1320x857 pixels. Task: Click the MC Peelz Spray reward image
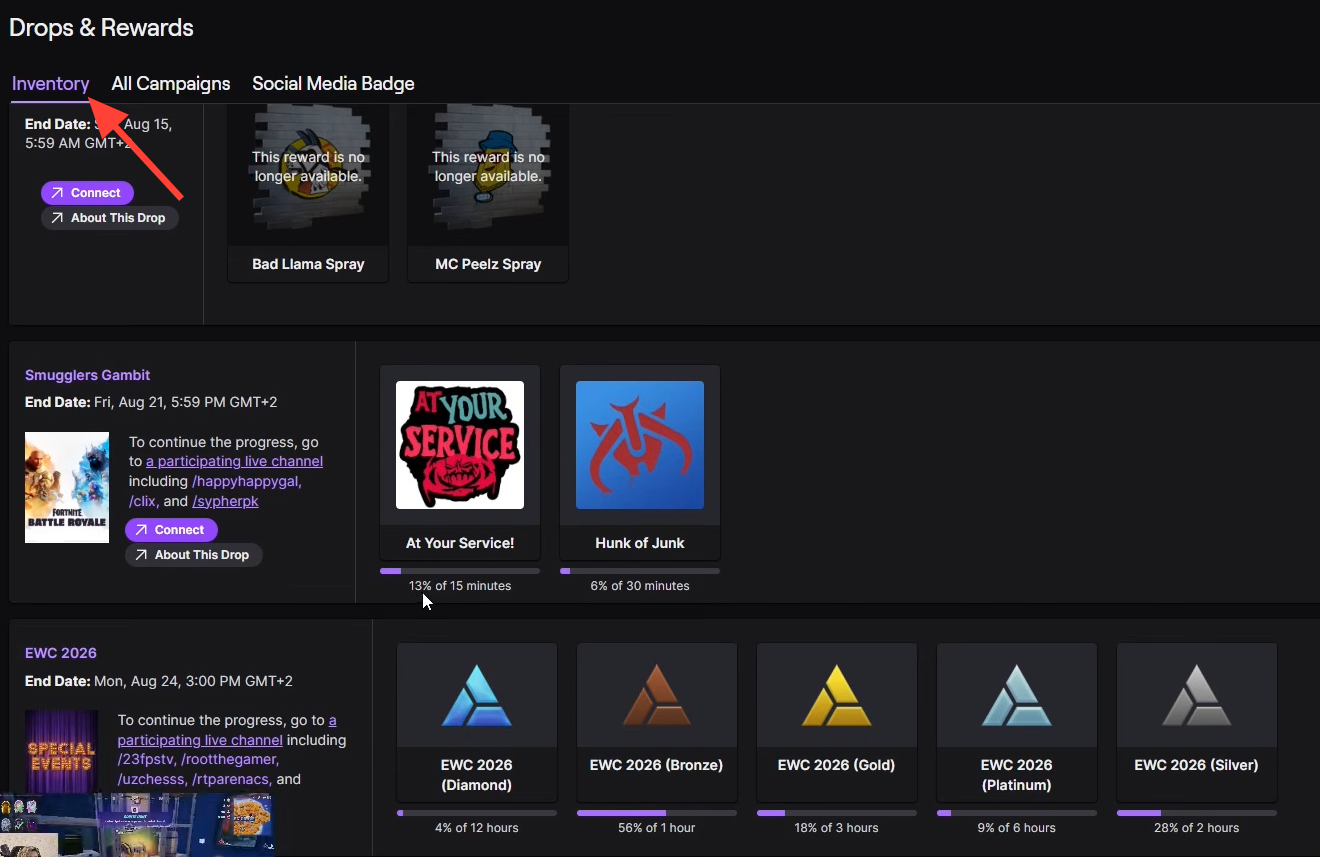pos(488,174)
